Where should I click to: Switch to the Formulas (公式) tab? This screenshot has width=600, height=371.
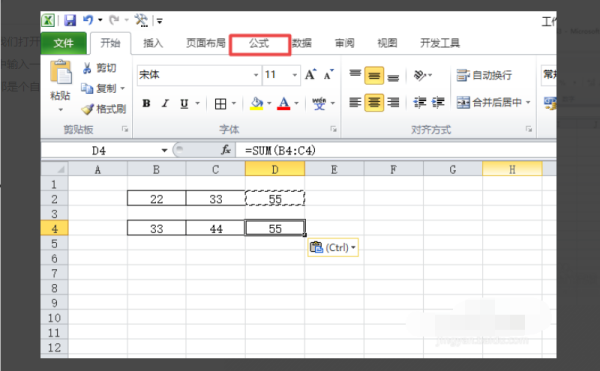point(259,44)
